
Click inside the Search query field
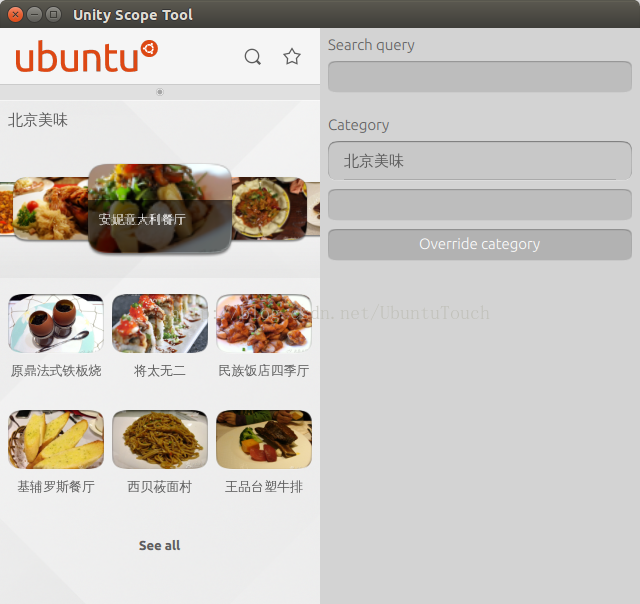(x=480, y=77)
